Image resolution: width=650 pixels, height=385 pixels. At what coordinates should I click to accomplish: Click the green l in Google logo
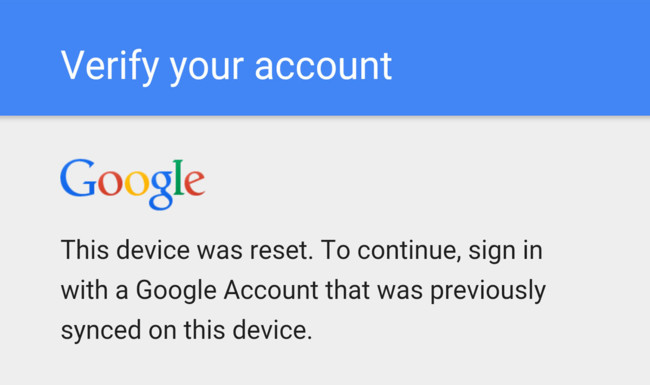pyautogui.click(x=179, y=177)
